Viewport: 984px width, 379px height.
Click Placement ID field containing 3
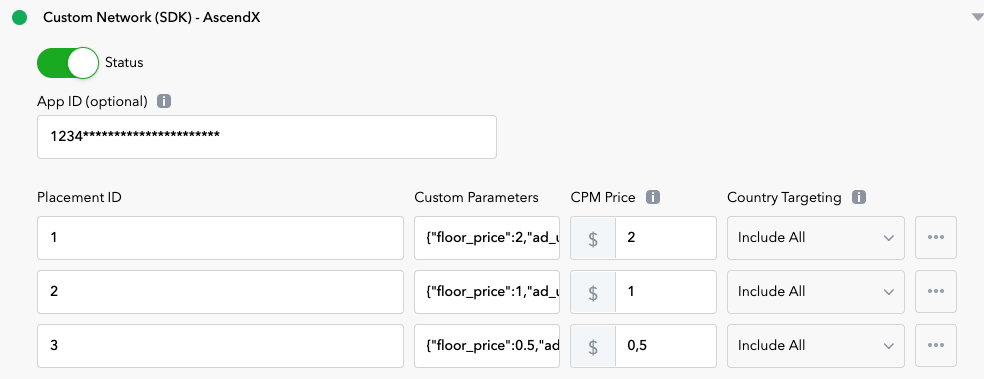220,346
